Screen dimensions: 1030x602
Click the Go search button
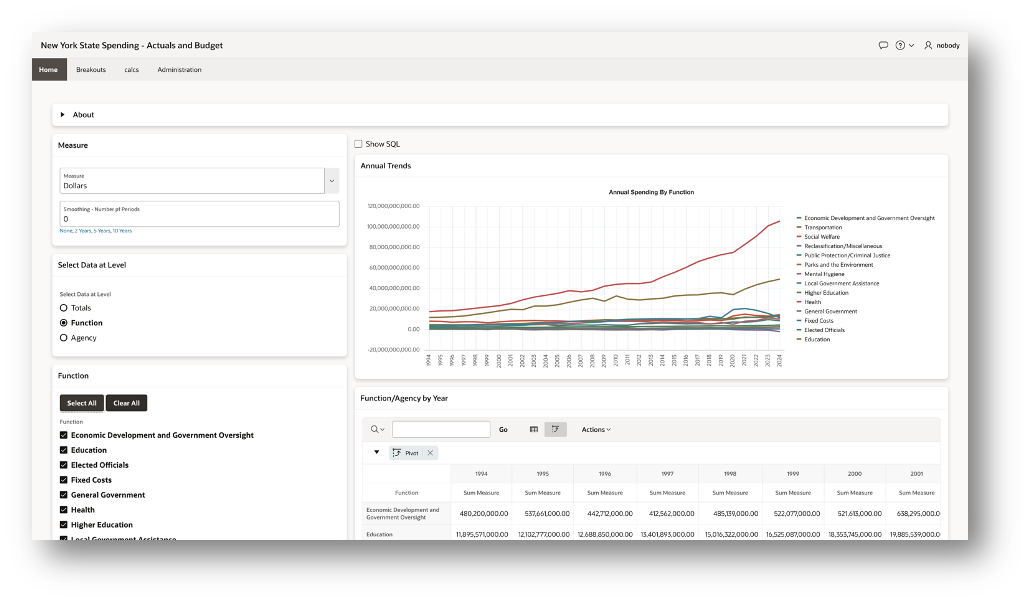point(503,429)
